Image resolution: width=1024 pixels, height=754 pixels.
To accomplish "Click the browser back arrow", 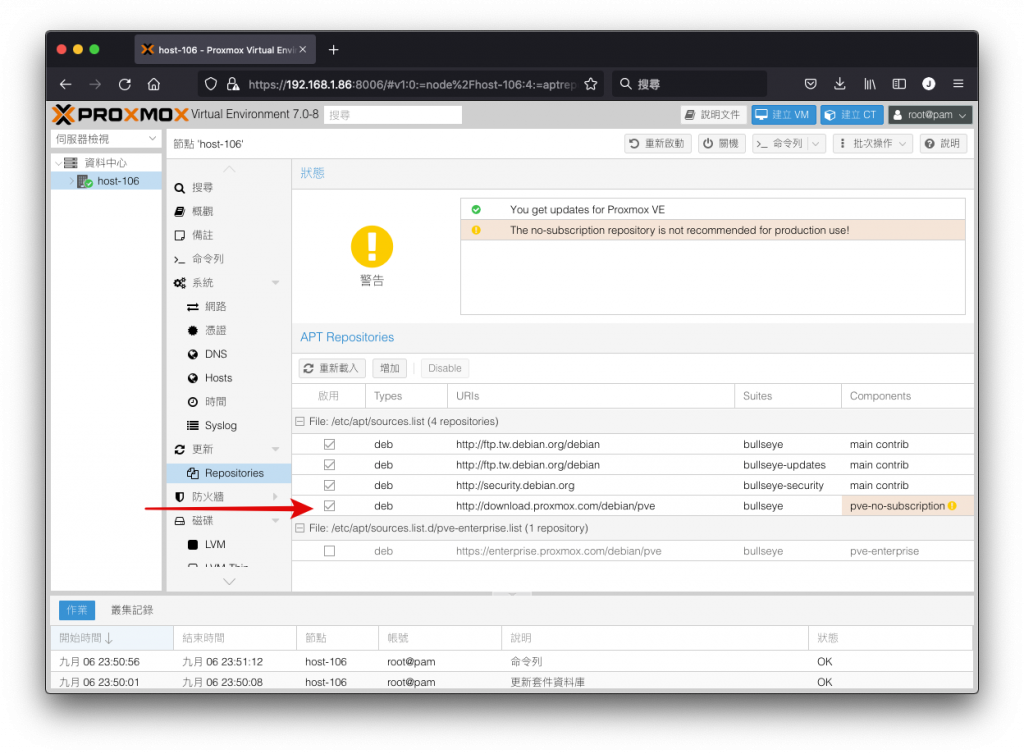I will click(65, 84).
